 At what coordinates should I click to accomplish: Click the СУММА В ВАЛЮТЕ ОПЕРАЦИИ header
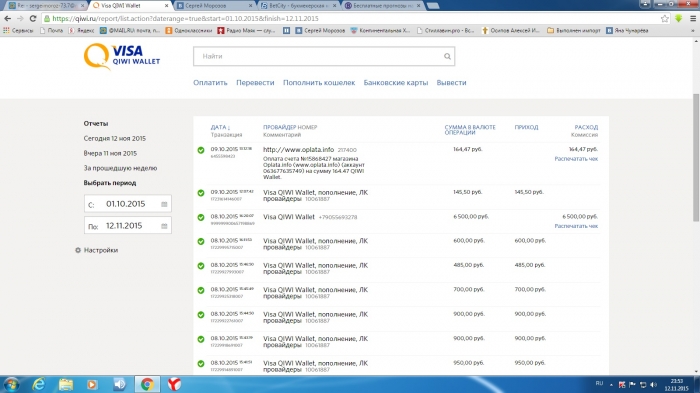point(470,130)
